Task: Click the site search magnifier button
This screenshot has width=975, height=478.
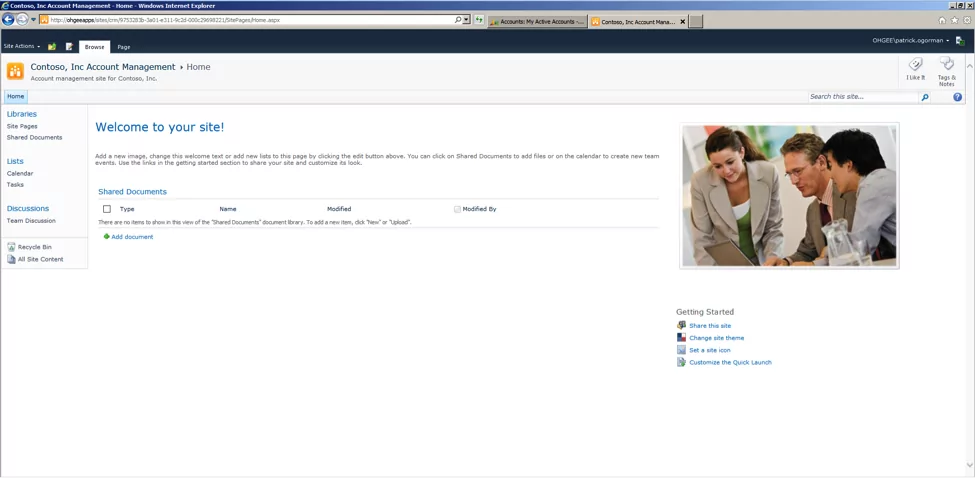Action: [x=925, y=97]
